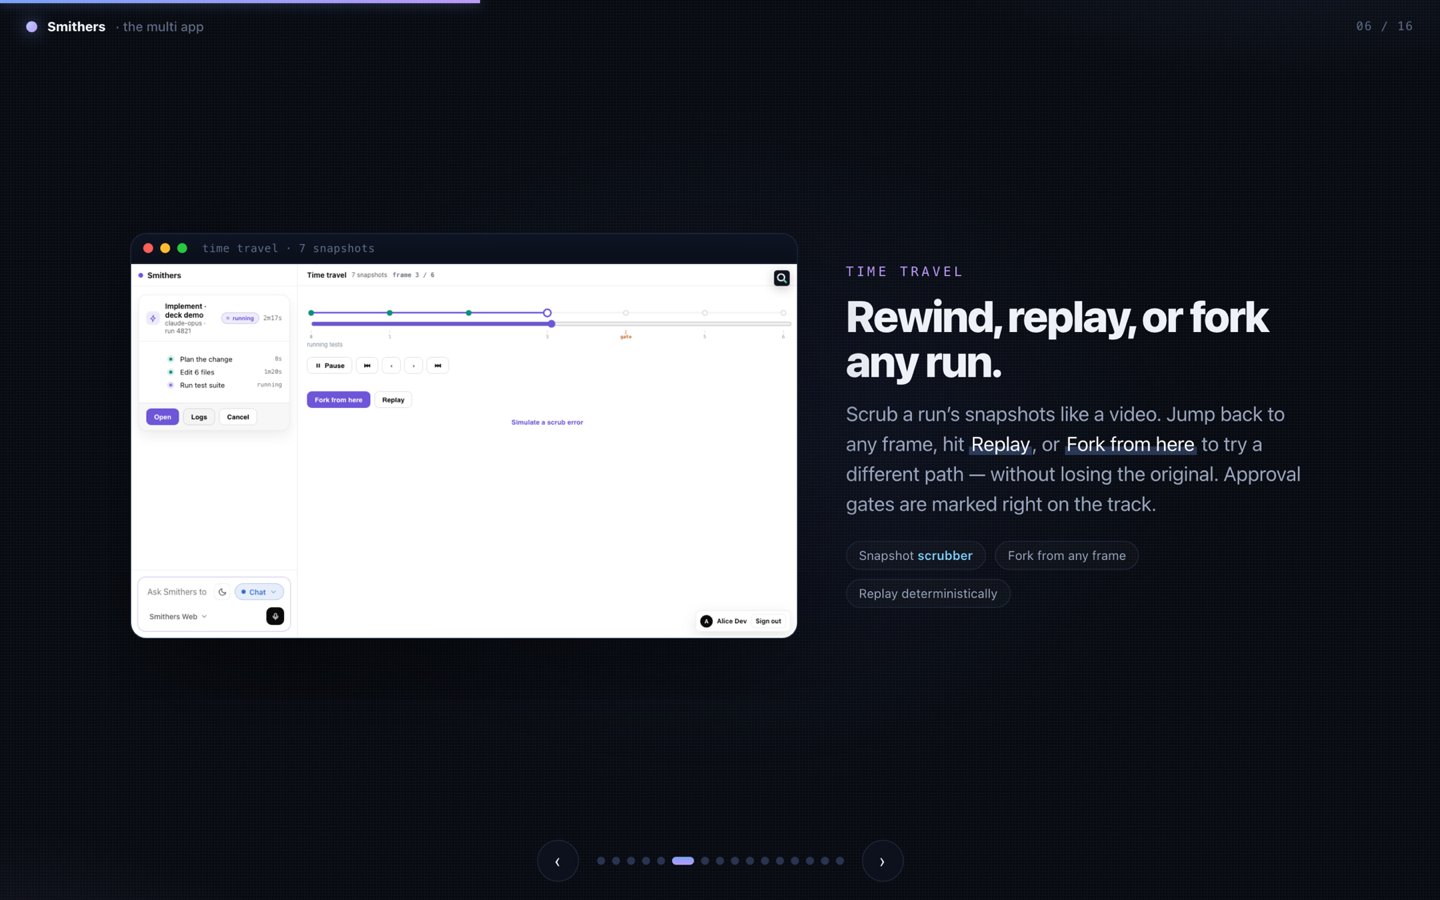Click the Replay button under the timeline
This screenshot has height=900, width=1440.
pyautogui.click(x=393, y=400)
